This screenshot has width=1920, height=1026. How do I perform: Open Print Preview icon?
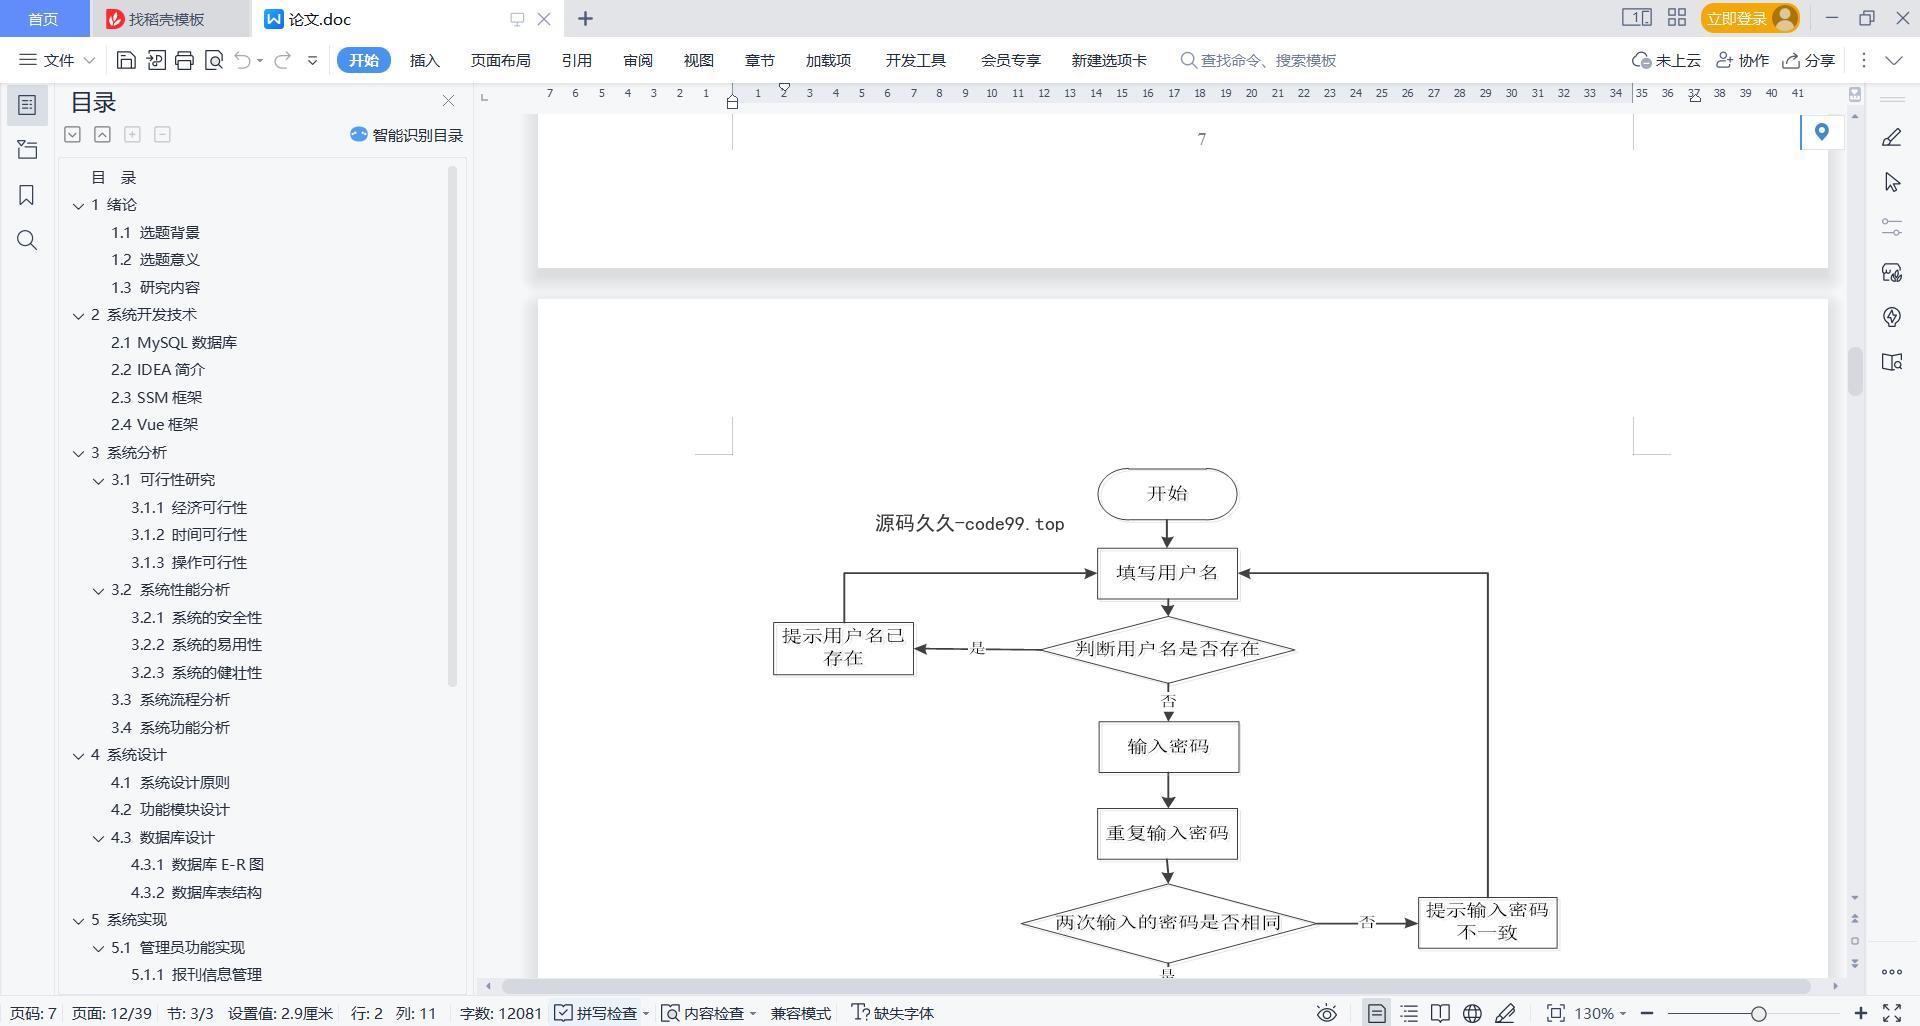pyautogui.click(x=213, y=60)
